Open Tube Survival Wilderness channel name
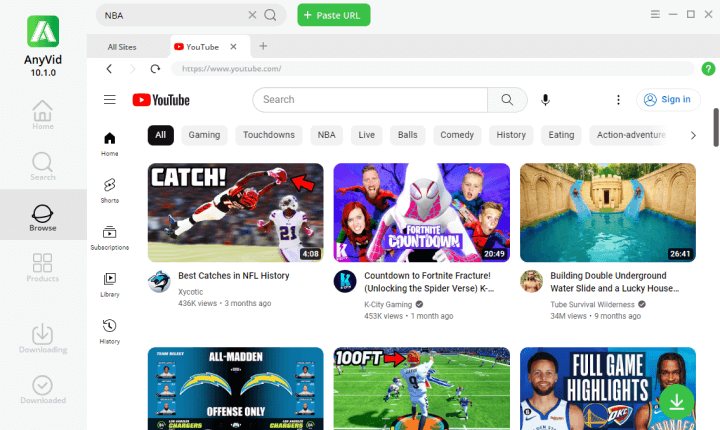Screen dimensions: 720x430 tap(592, 305)
